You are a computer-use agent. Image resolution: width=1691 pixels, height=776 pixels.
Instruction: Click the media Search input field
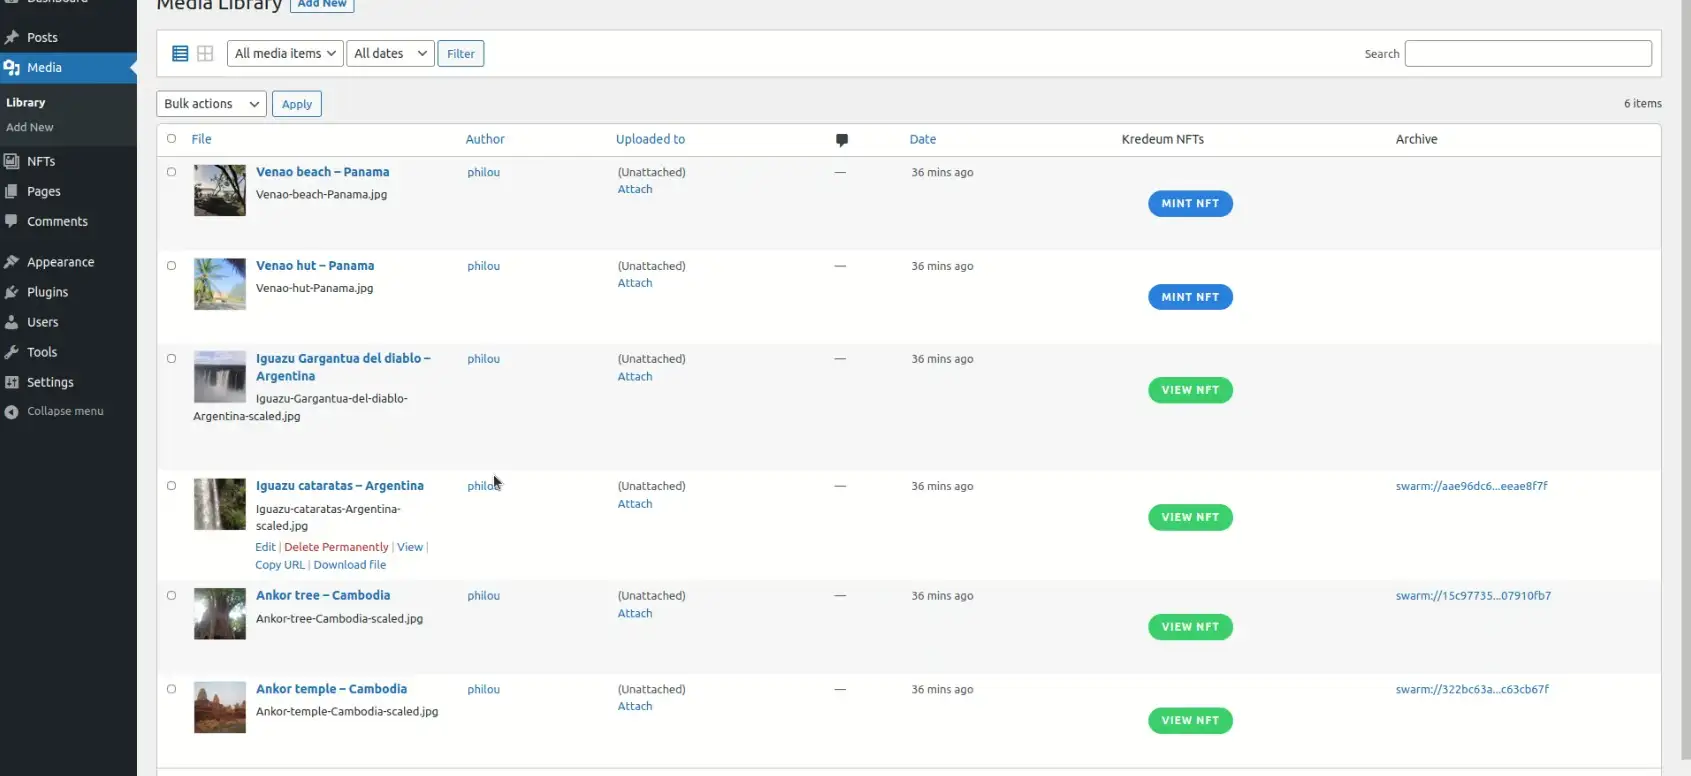(x=1527, y=54)
